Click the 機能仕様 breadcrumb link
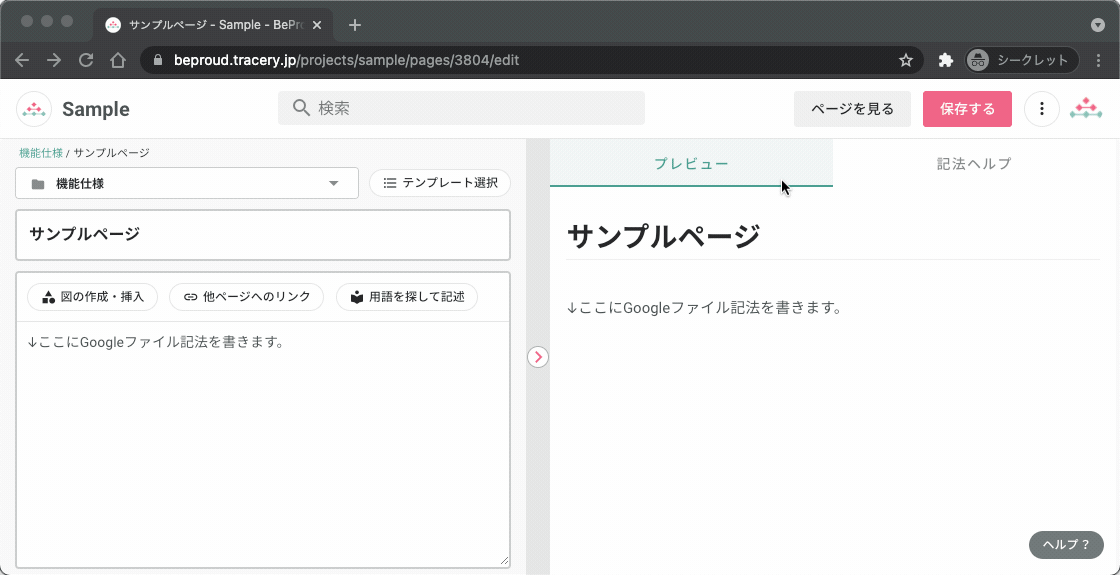This screenshot has width=1120, height=575. click(41, 152)
